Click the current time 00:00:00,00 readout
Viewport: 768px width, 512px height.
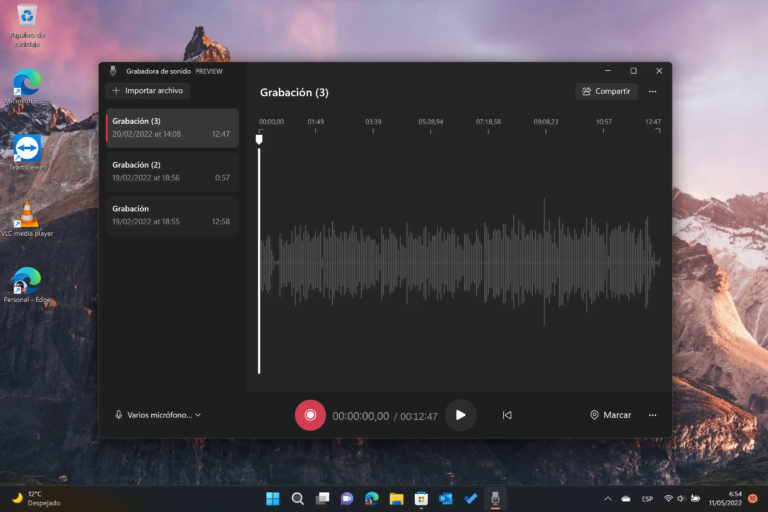click(360, 416)
